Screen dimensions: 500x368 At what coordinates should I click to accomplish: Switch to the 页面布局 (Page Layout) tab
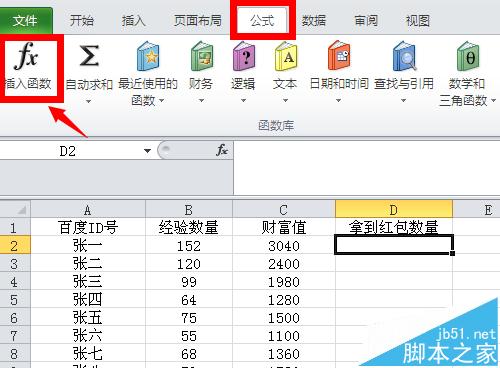tap(198, 21)
